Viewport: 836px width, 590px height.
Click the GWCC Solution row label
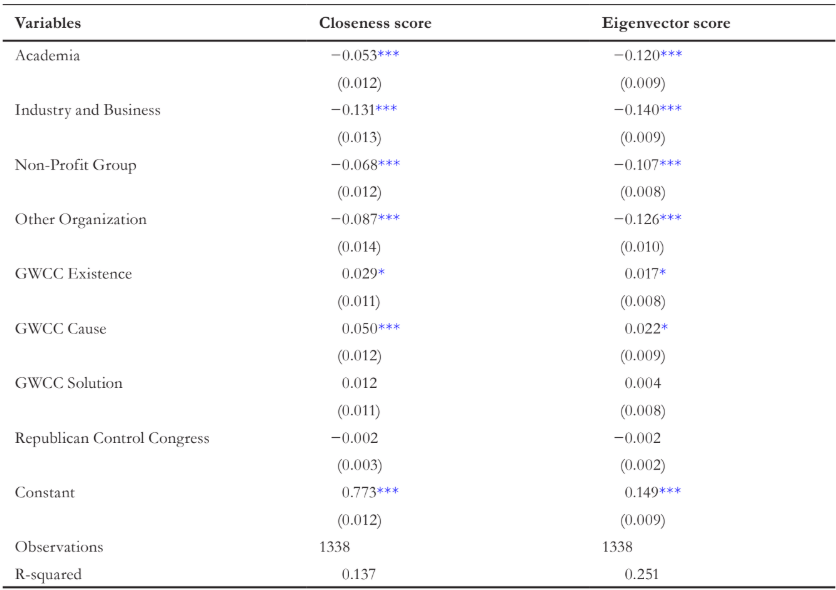pos(68,383)
